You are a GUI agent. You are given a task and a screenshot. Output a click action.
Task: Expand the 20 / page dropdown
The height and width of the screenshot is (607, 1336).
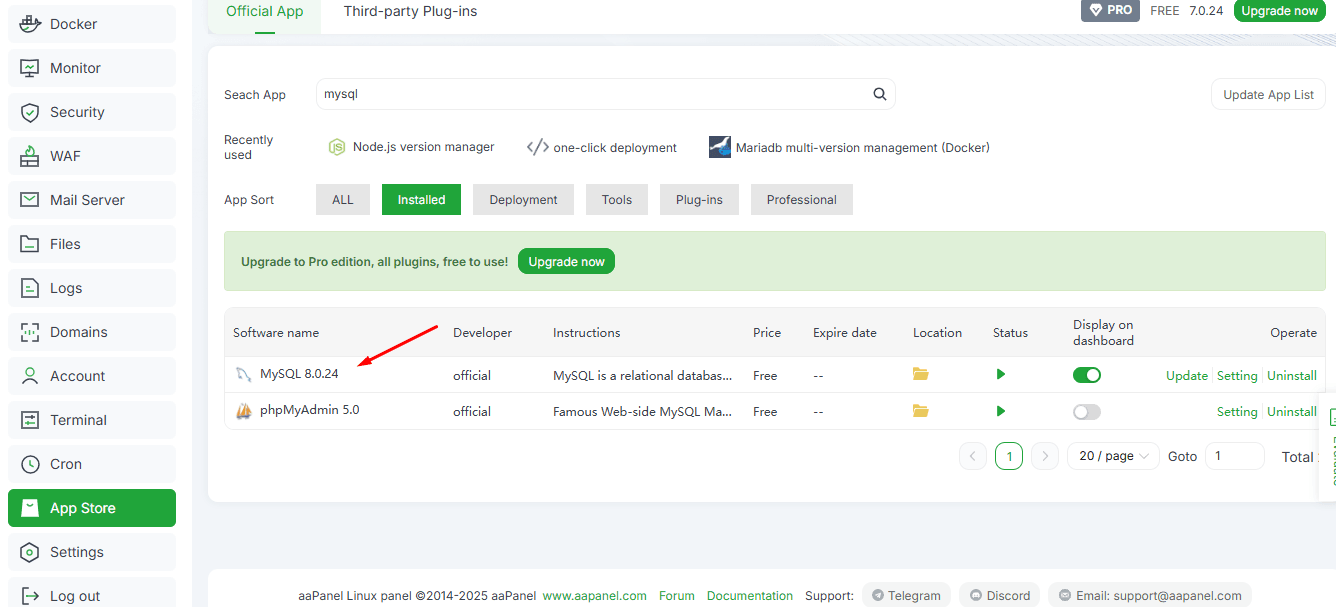click(1113, 456)
